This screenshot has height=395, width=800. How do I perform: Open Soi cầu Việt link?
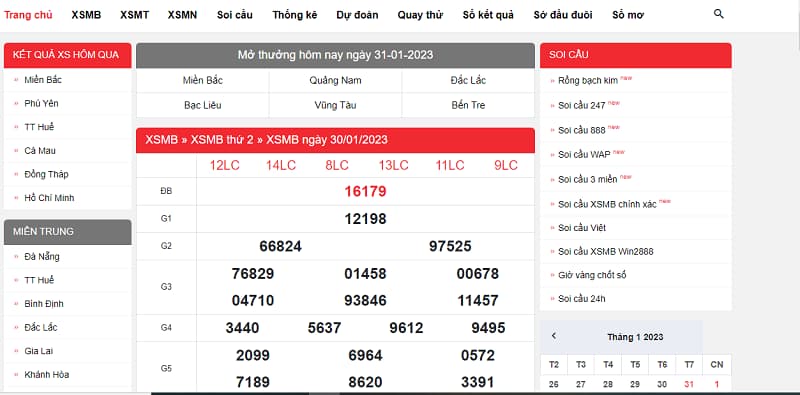pos(582,228)
